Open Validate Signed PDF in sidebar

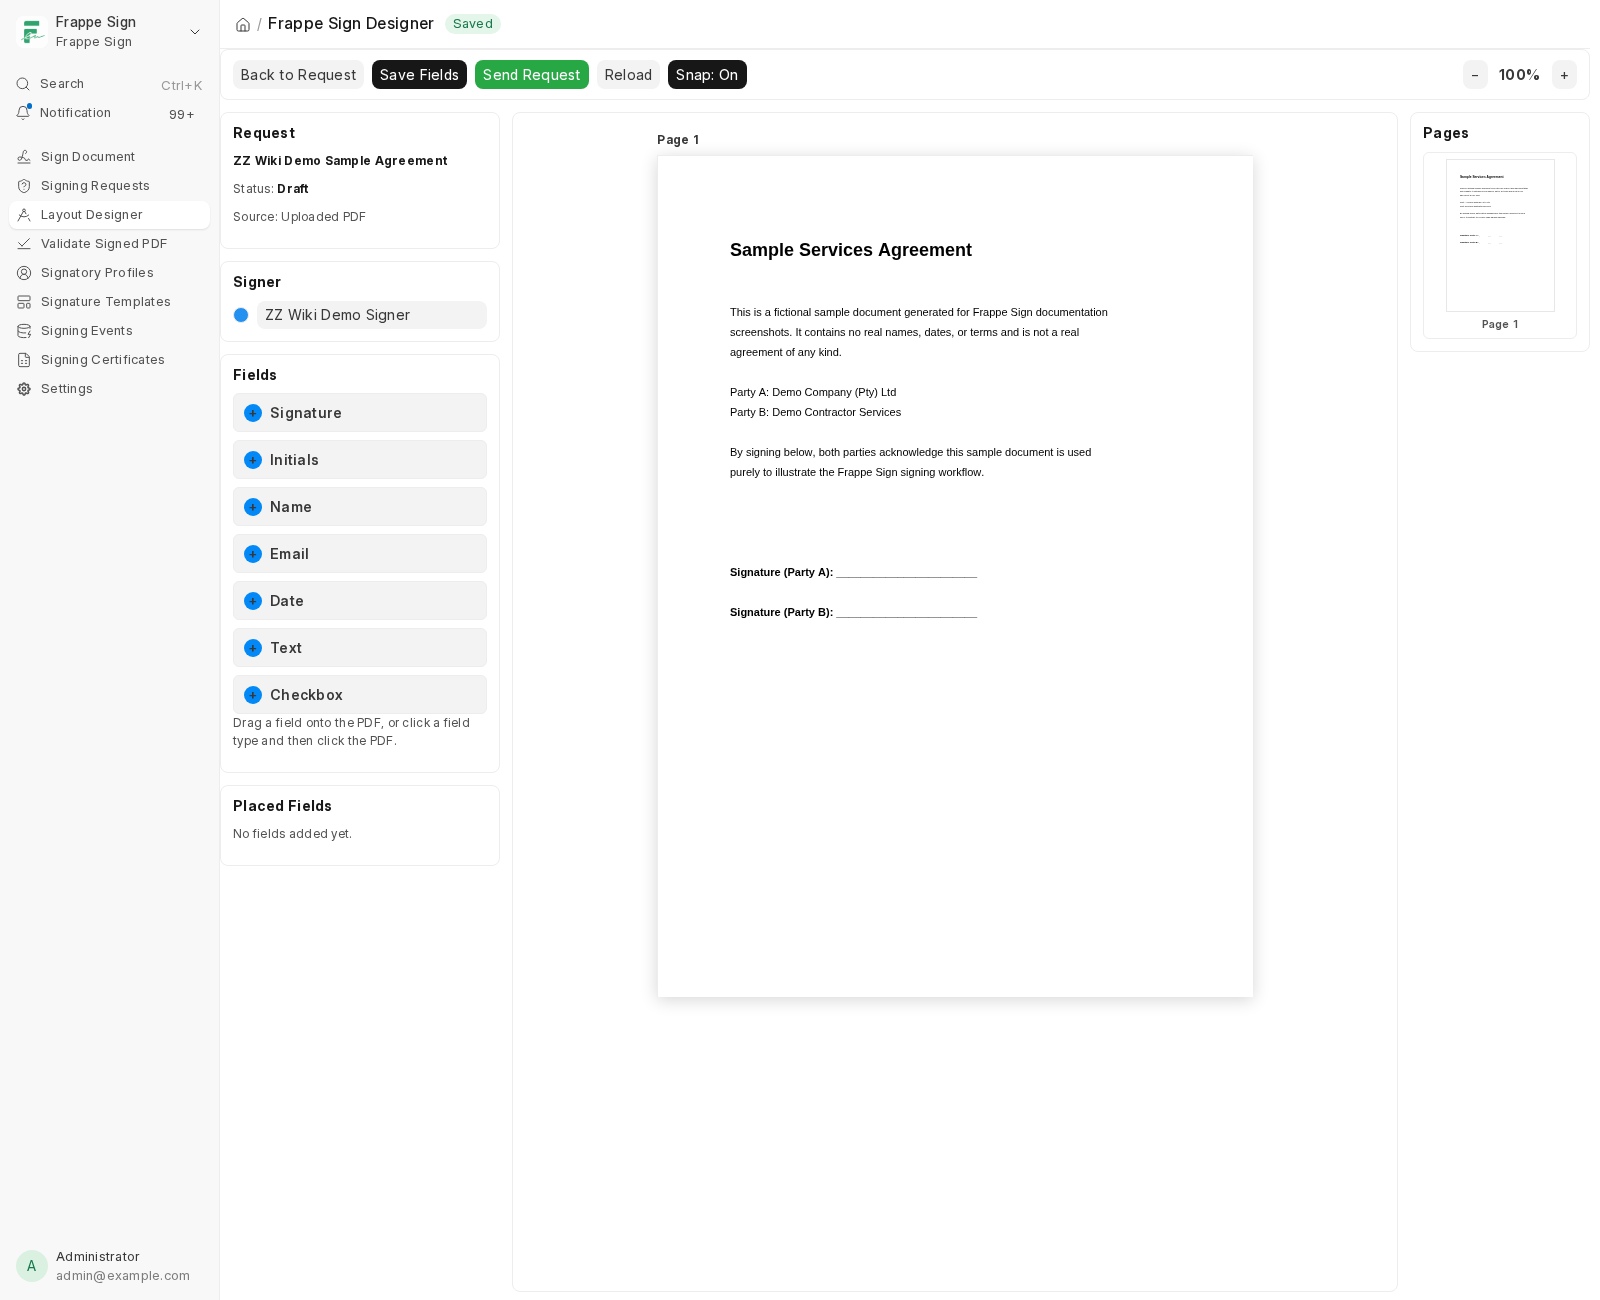click(109, 244)
